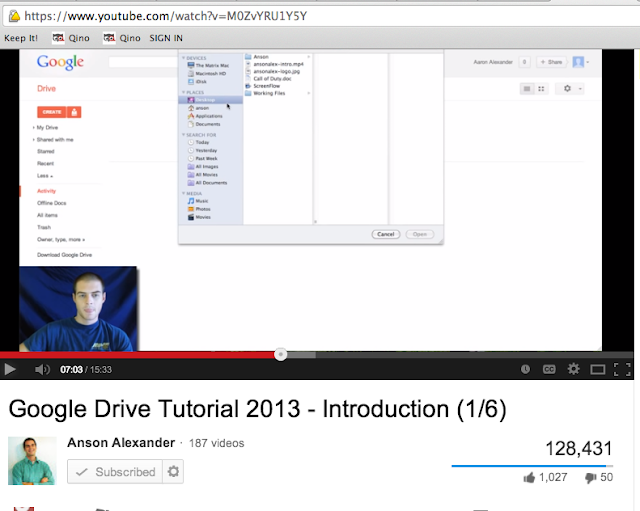The image size is (640, 511).
Task: Open the Keep It! bookmark
Action: [21, 38]
